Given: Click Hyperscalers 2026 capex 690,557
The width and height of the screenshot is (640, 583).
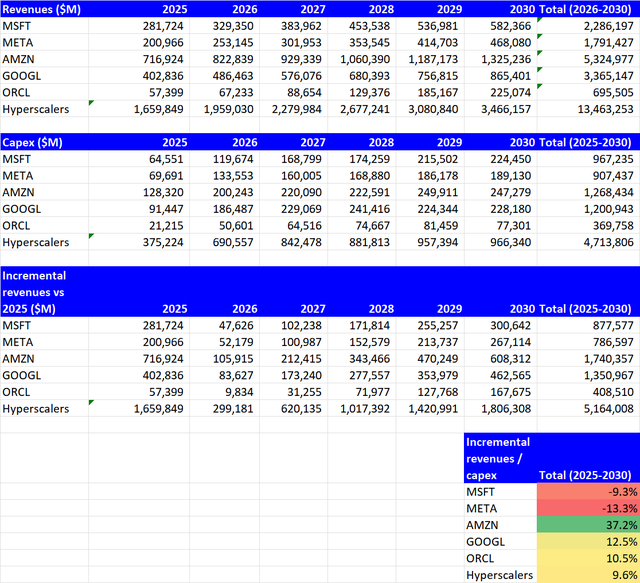Looking at the screenshot, I should pos(224,243).
